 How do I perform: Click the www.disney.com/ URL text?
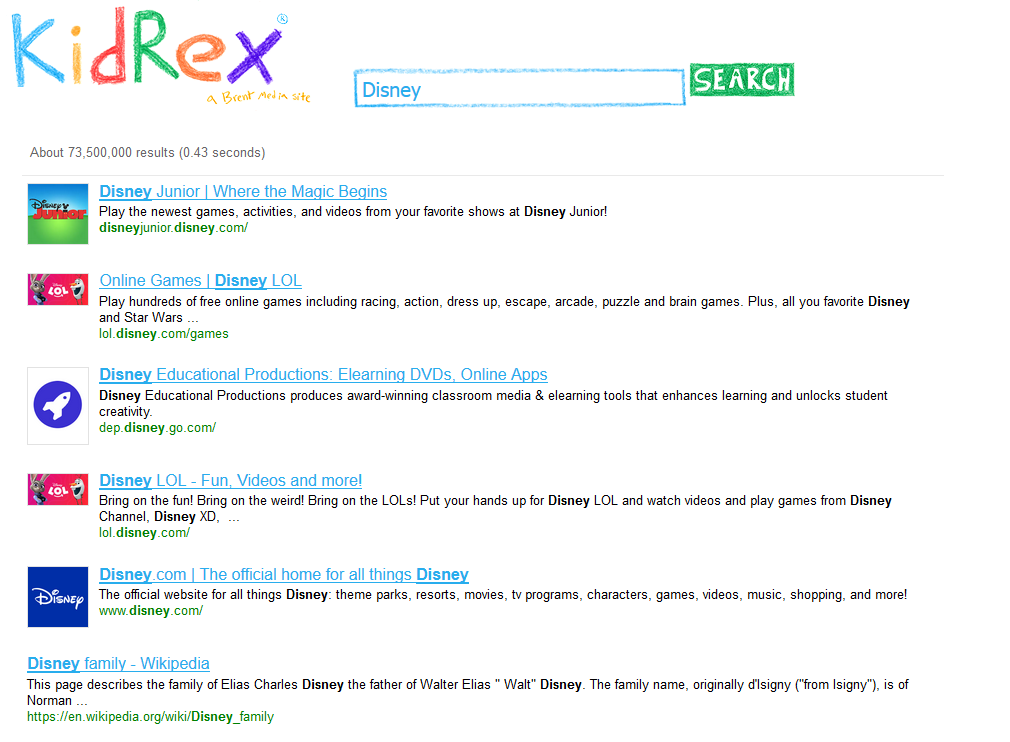coord(151,611)
